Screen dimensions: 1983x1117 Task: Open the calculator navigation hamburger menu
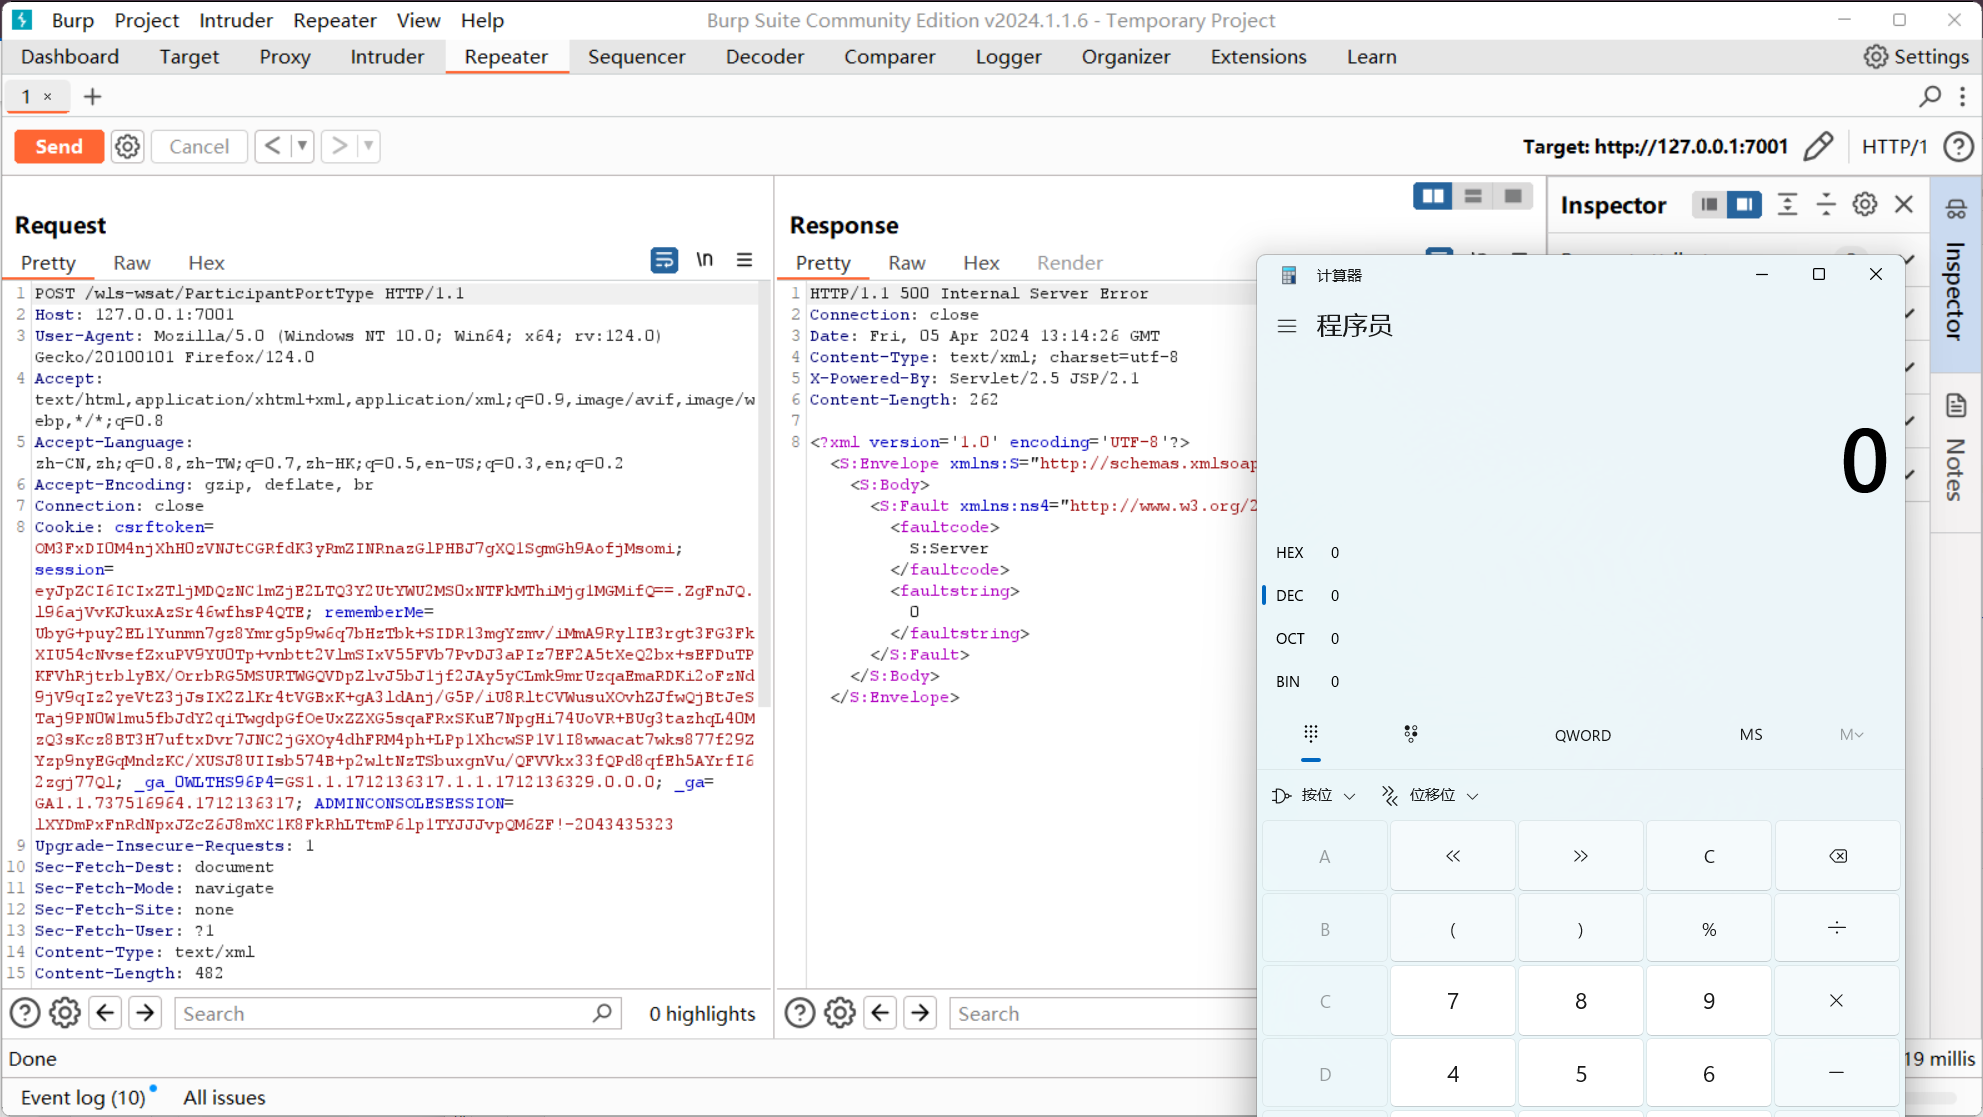tap(1287, 326)
